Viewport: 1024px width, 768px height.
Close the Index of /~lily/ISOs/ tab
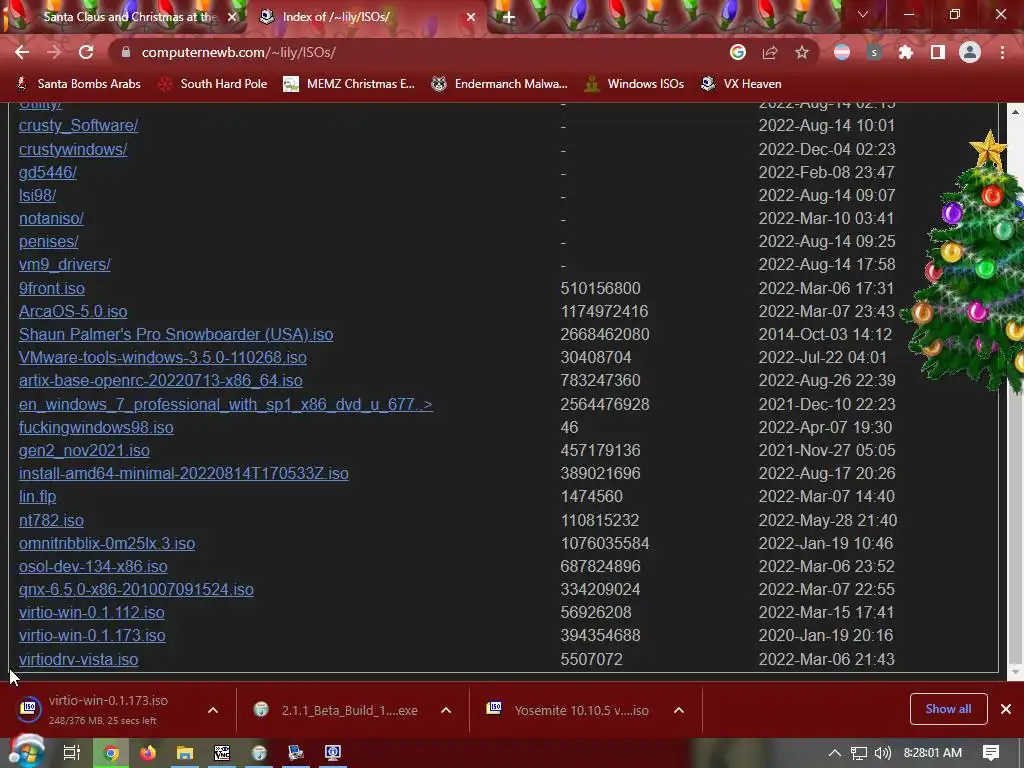tap(471, 18)
